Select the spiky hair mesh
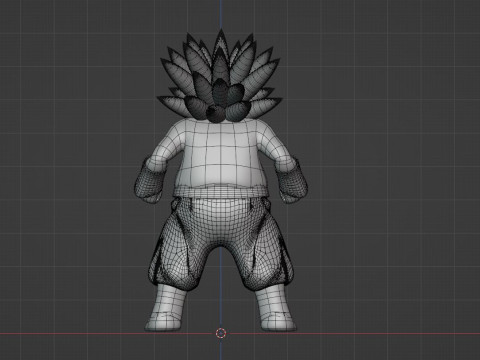The width and height of the screenshot is (480, 360). pos(220,77)
